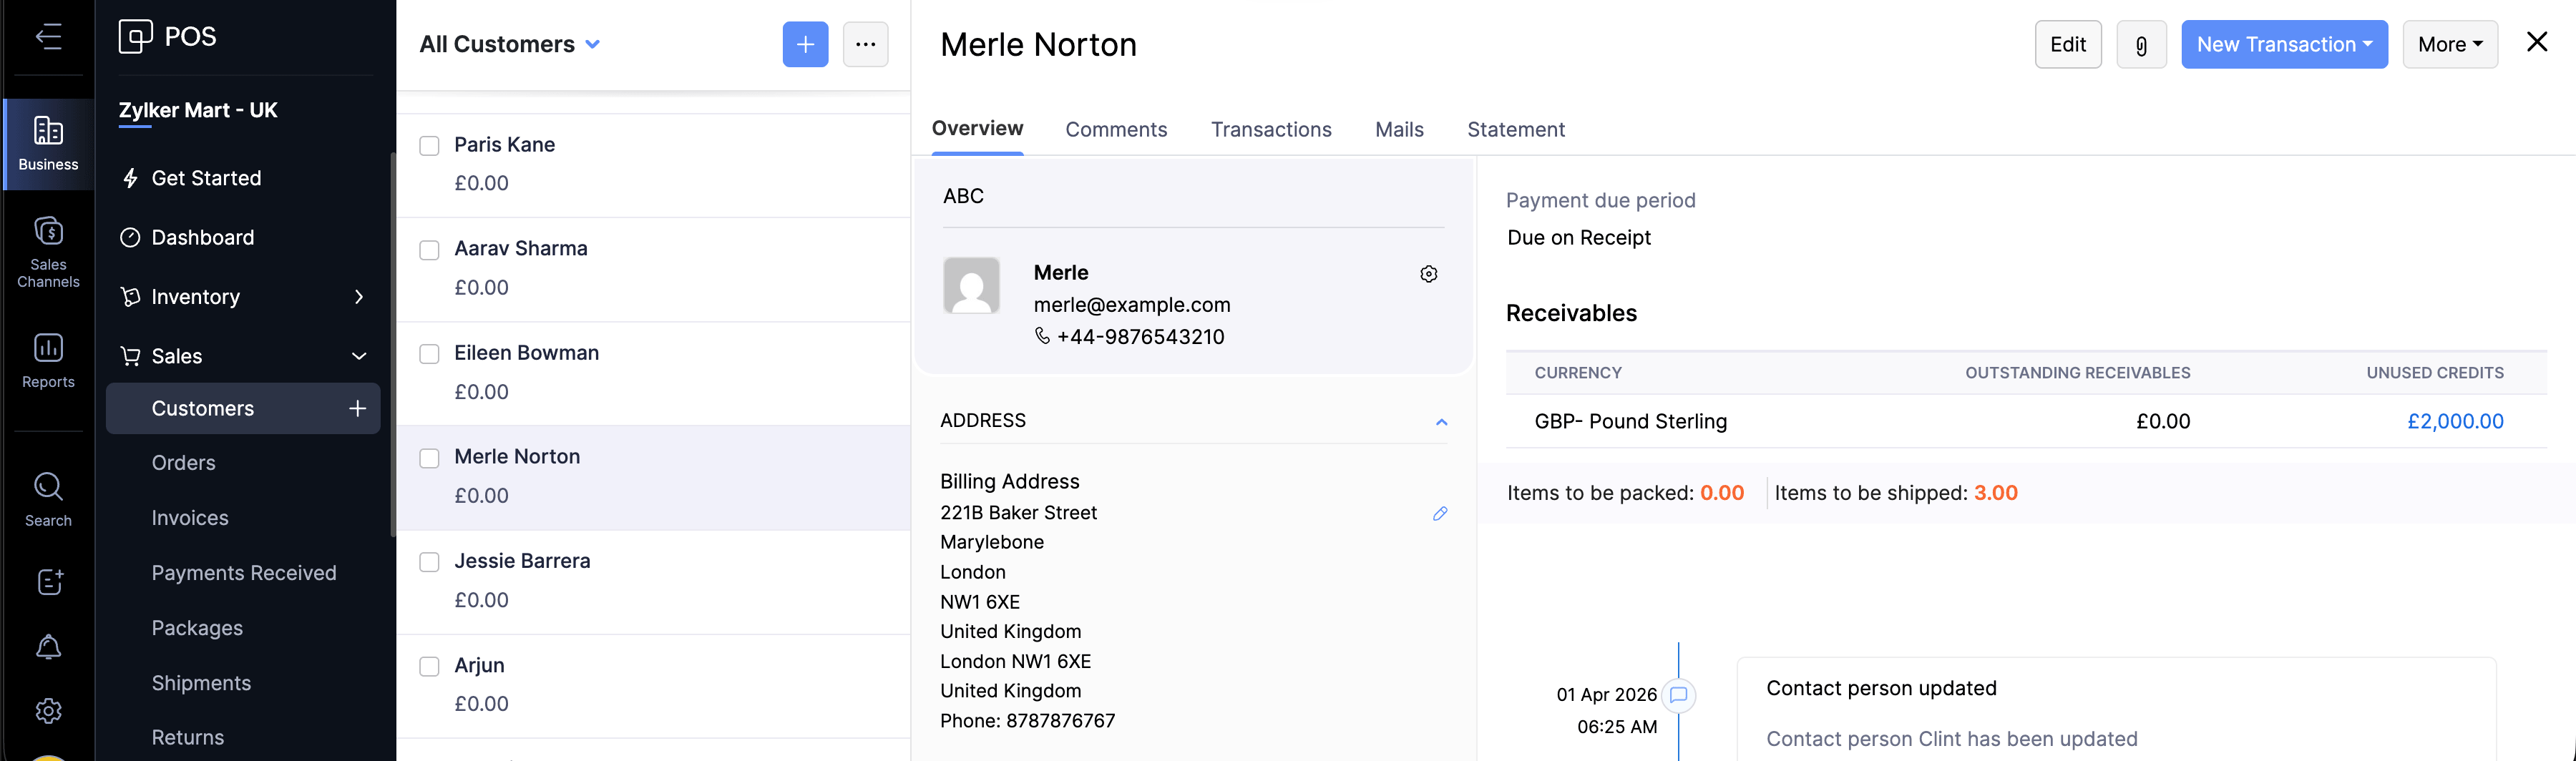Open the Search icon in sidebar

(48, 499)
